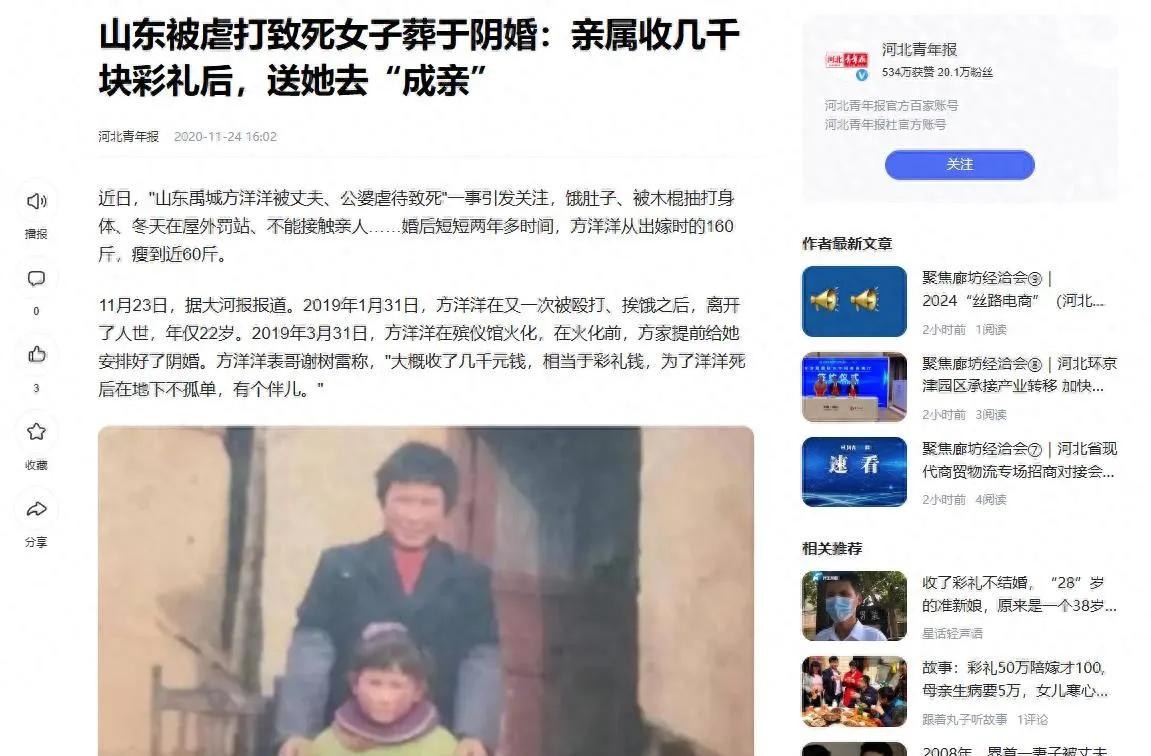Open 聚焦廊坊经洽会⑦ 河北省现代商贸物流 article
The image size is (1151, 756).
pyautogui.click(x=1019, y=459)
